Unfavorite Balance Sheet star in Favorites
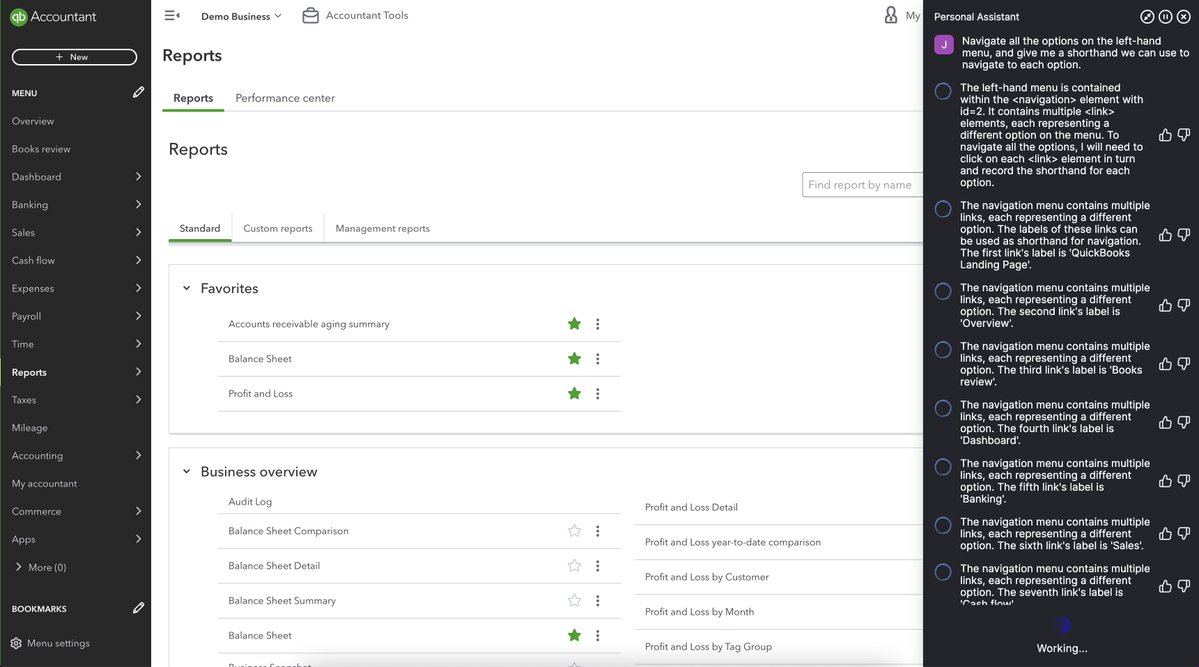The image size is (1199, 667). (574, 359)
